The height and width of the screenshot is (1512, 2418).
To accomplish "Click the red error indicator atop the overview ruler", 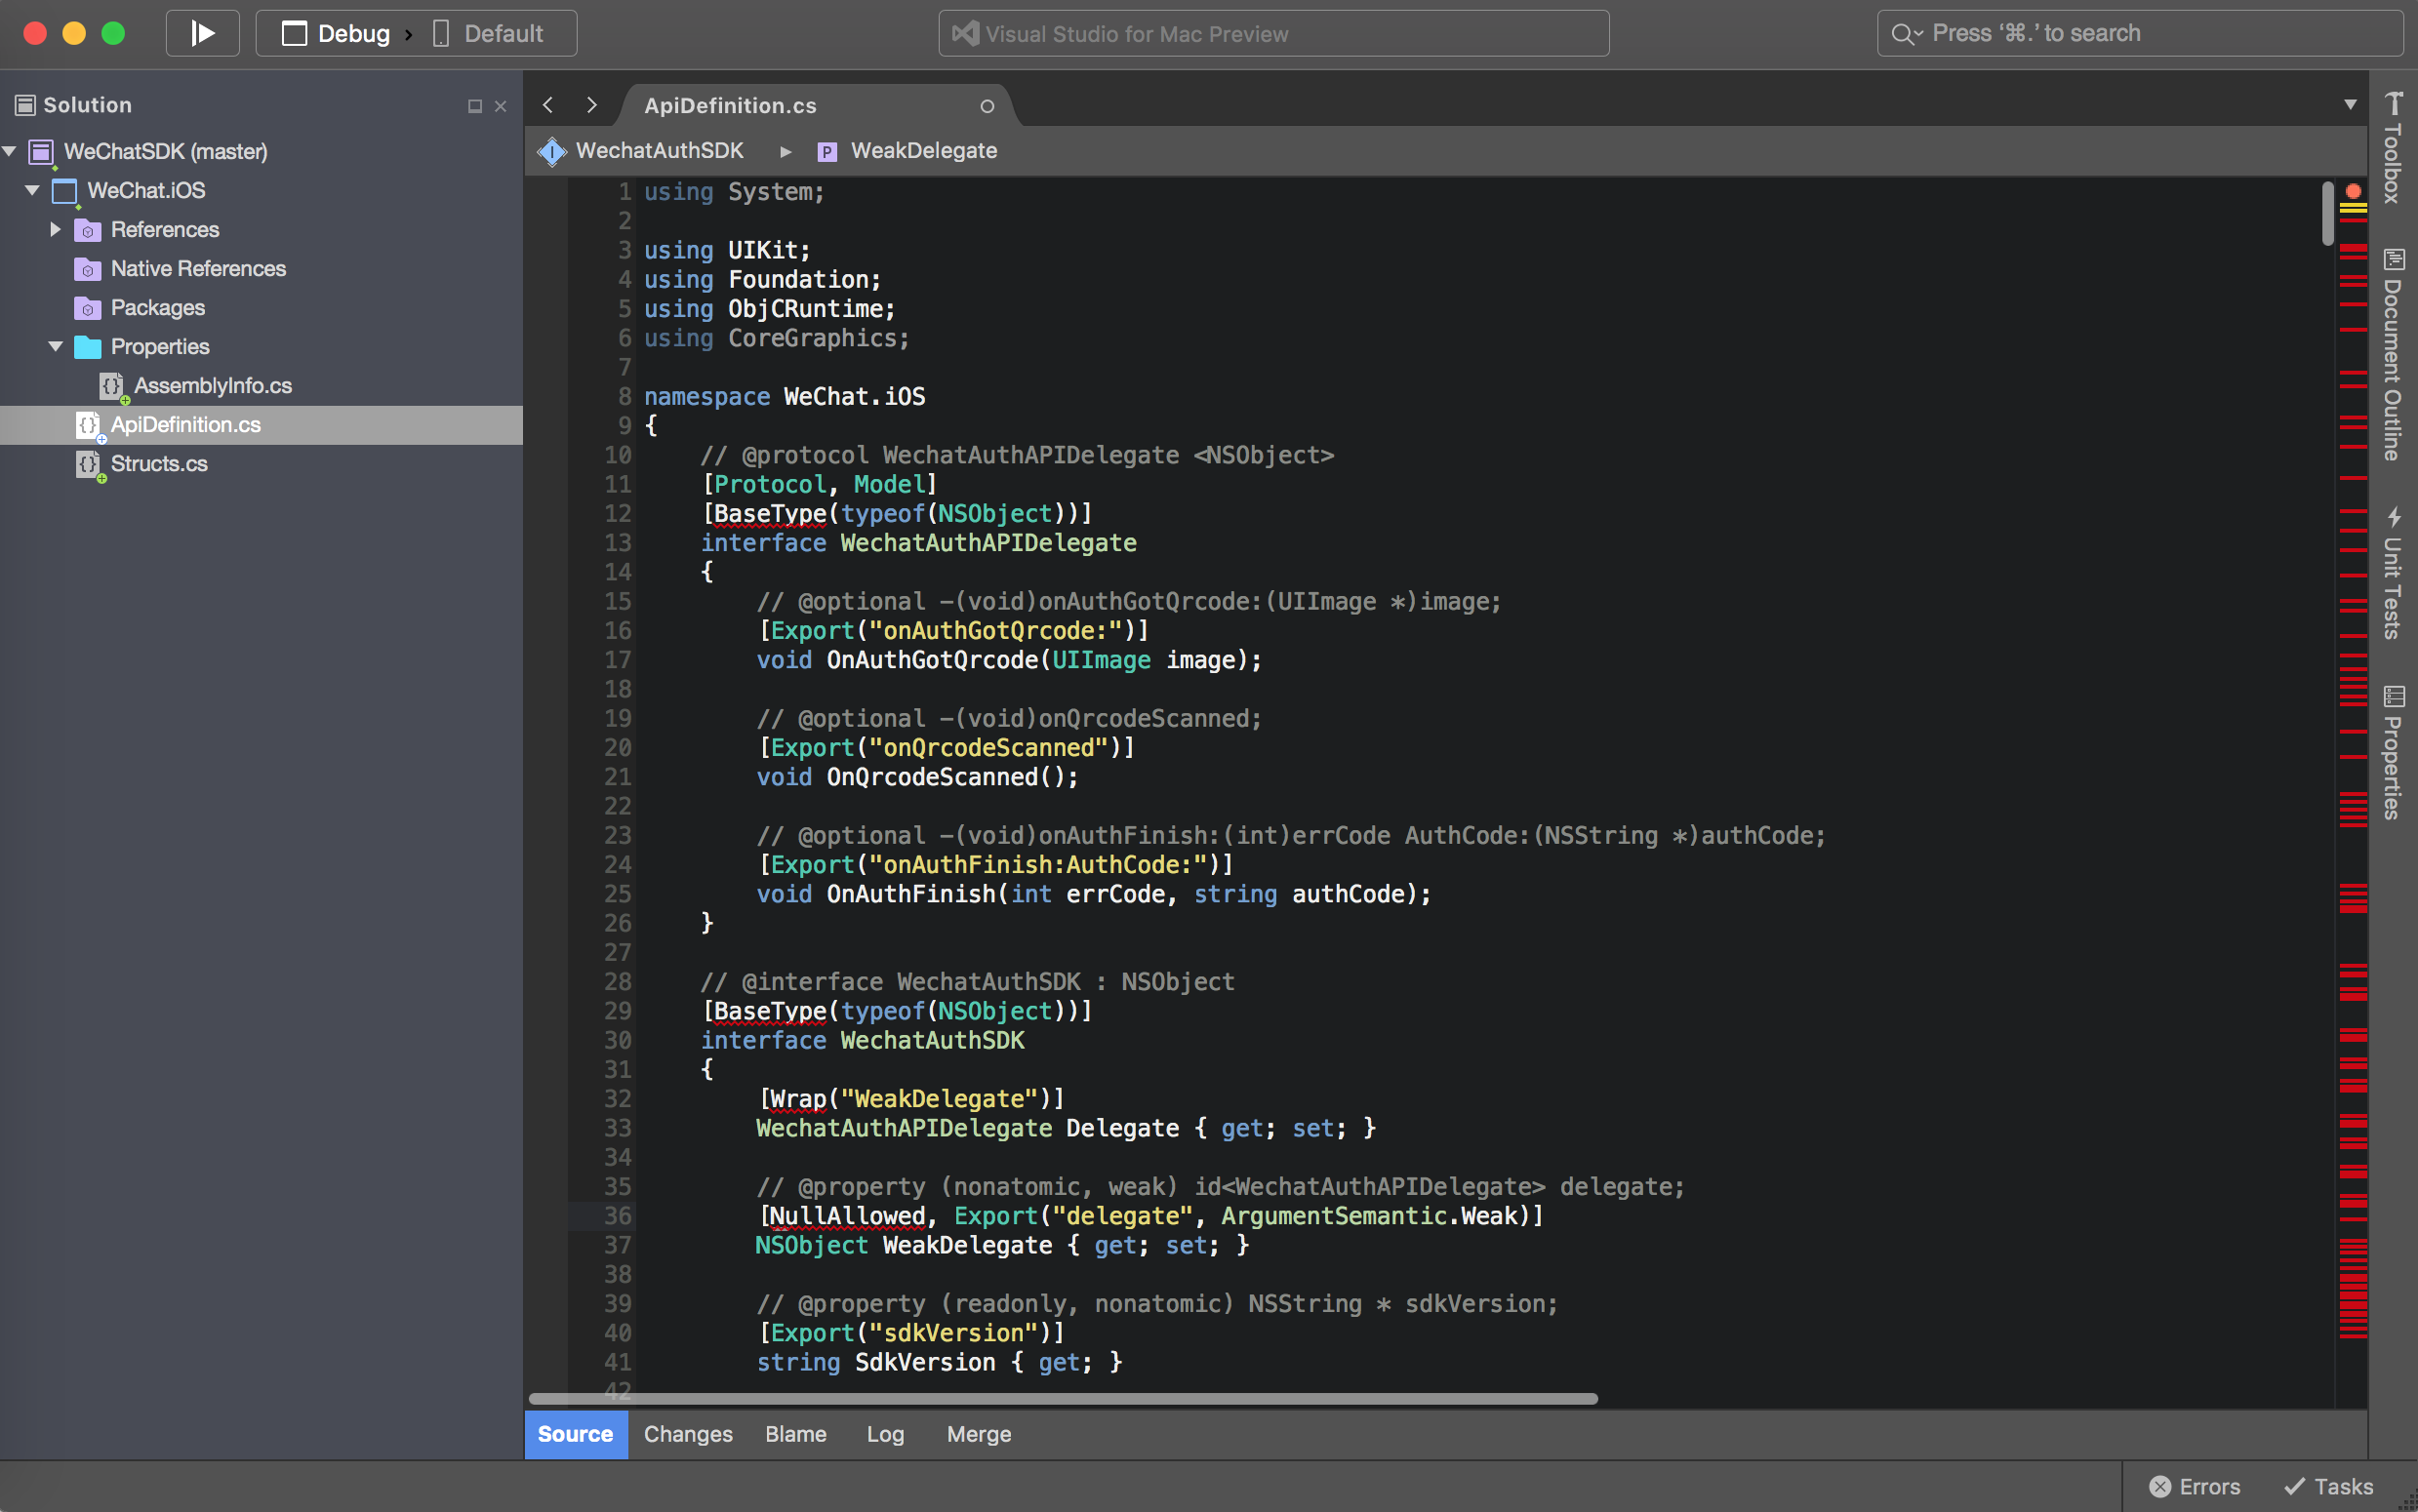I will [2353, 191].
